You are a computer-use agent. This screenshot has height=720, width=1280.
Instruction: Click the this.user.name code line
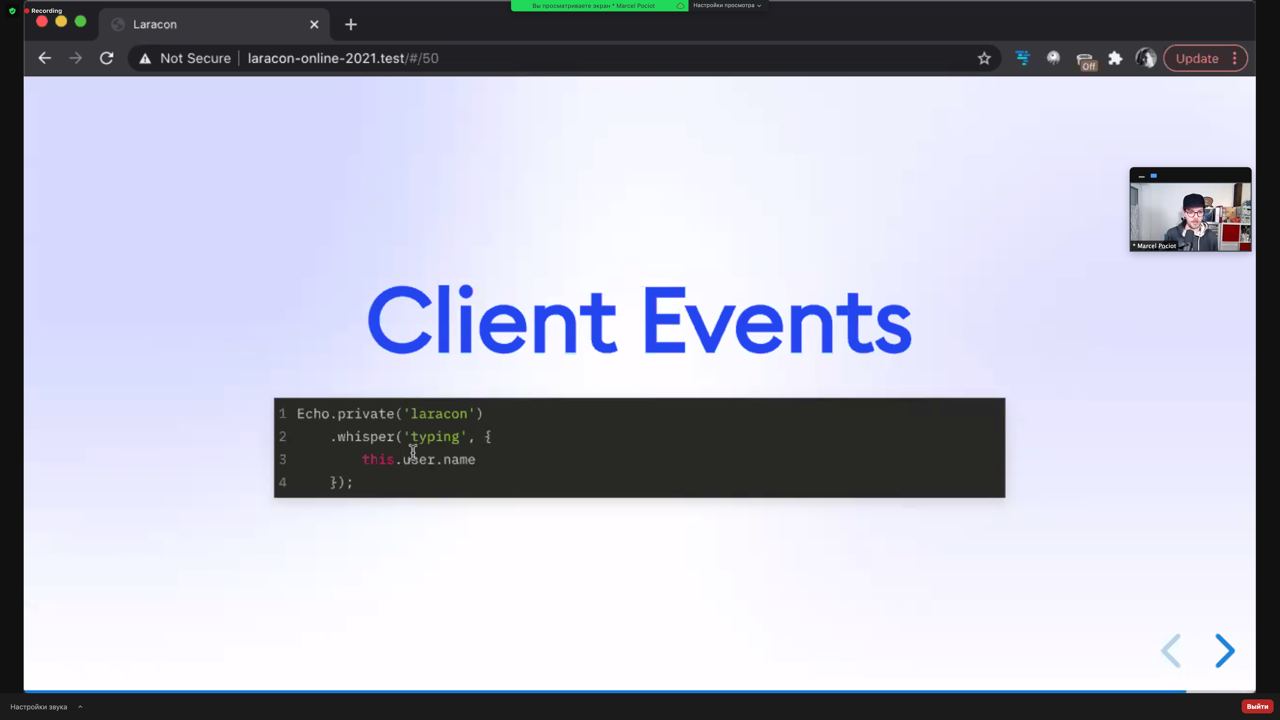[418, 460]
